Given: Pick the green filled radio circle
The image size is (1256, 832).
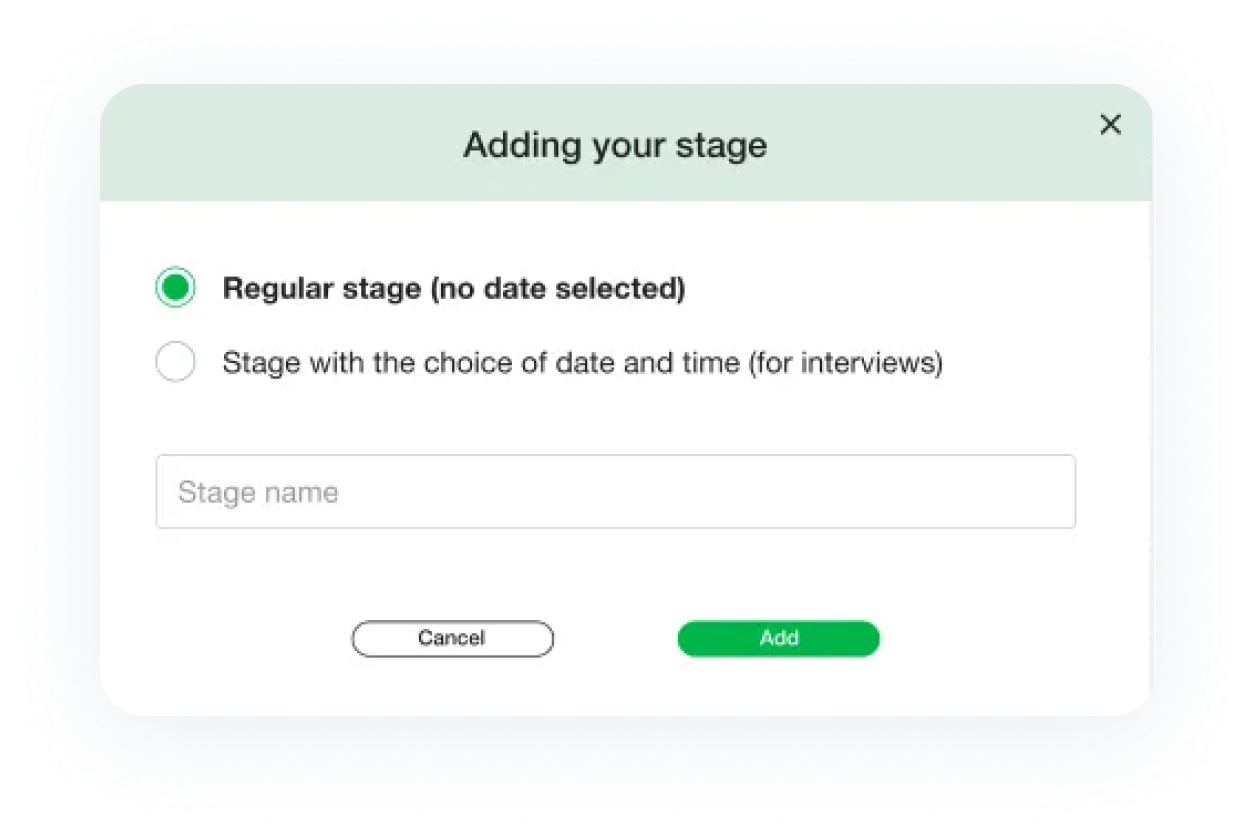Looking at the screenshot, I should (176, 289).
